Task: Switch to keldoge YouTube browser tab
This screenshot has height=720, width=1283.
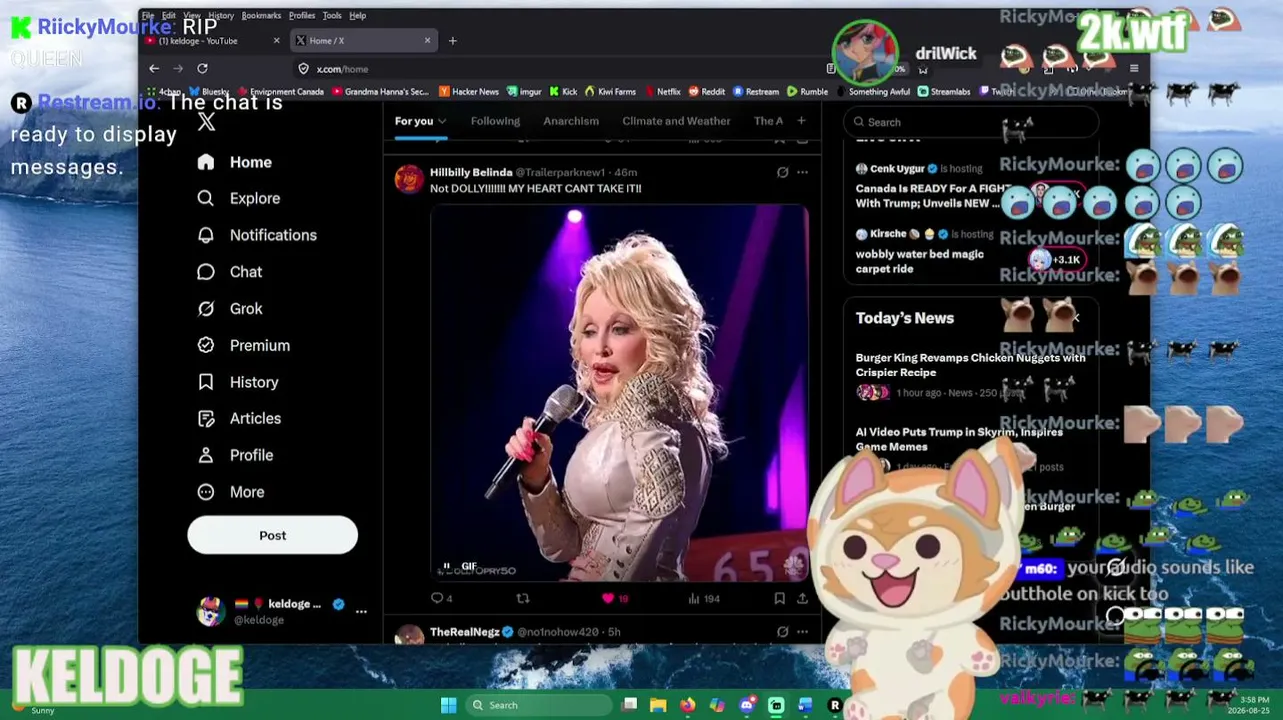Action: pos(212,41)
